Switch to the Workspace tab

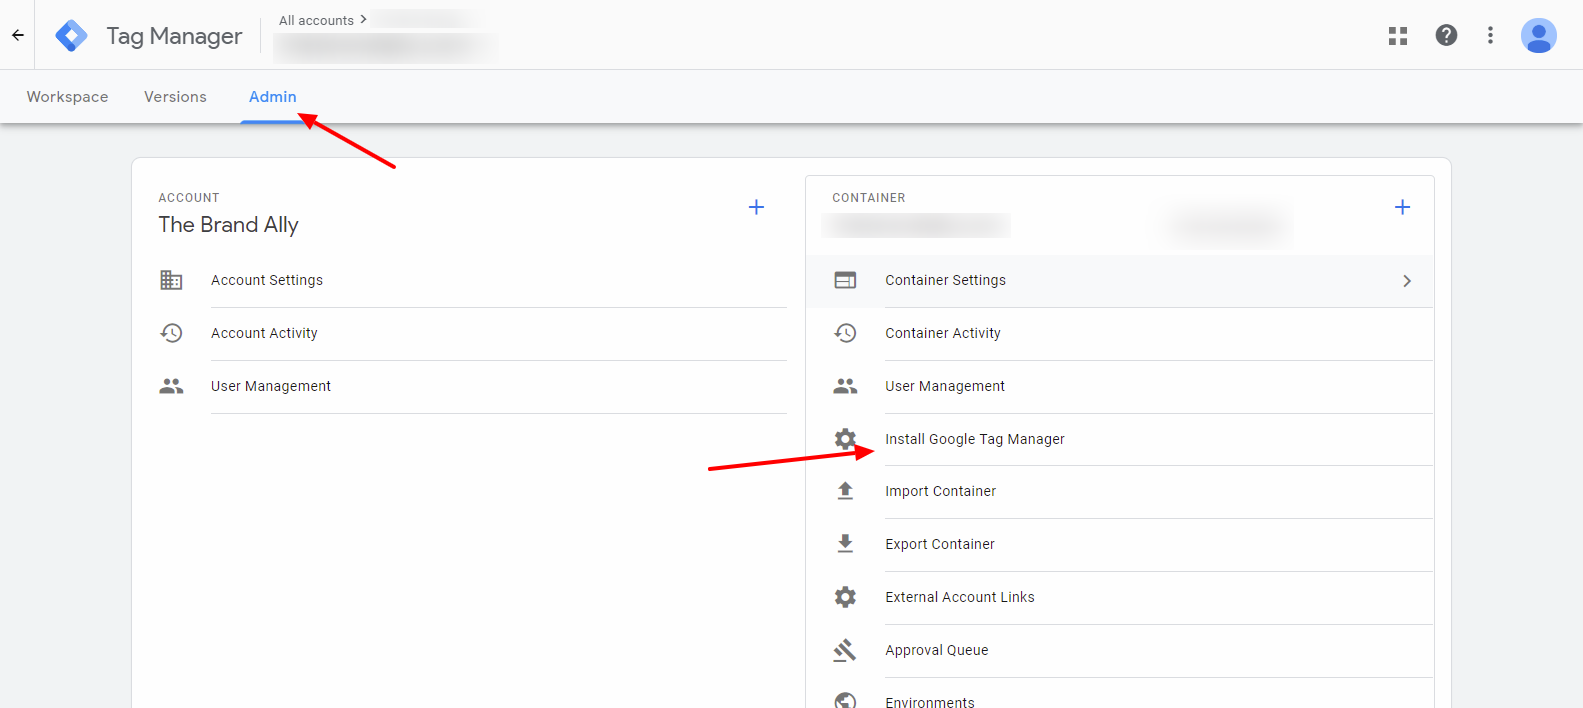(x=68, y=97)
